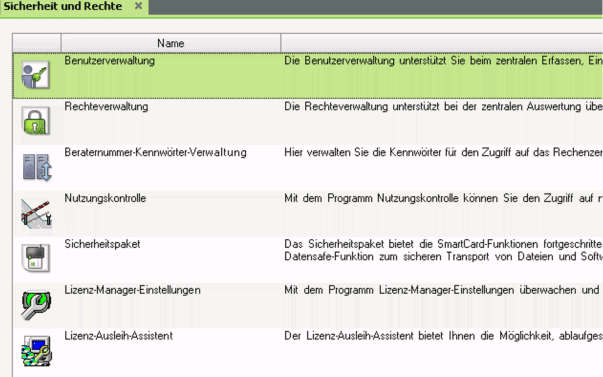
Task: Click description 'Der Lizenz-Ausleih-Assistent bietet Ihnen'
Action: click(x=443, y=336)
